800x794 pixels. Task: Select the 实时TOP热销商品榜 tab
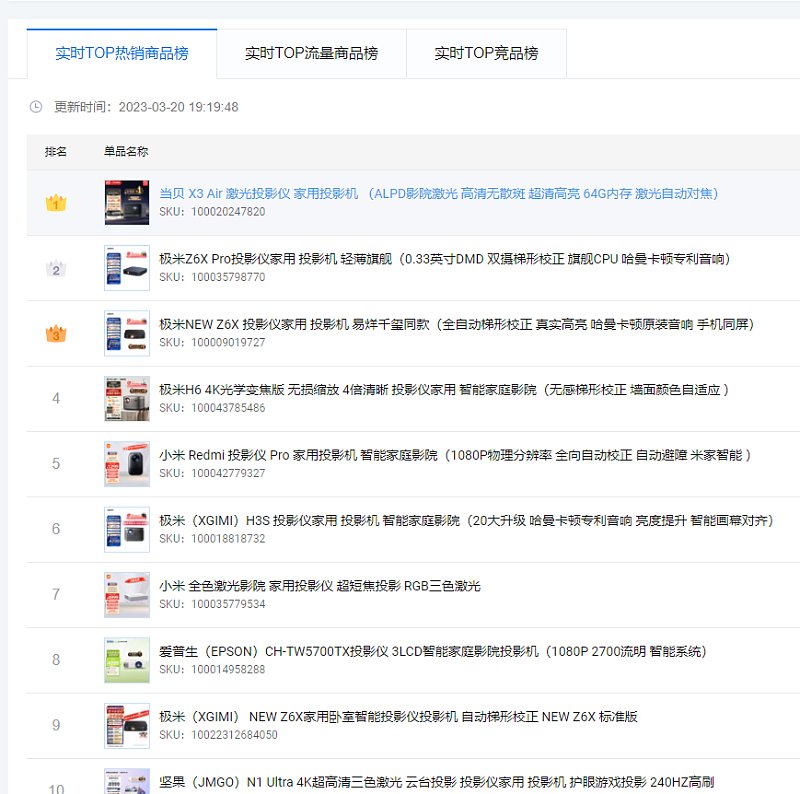point(121,53)
